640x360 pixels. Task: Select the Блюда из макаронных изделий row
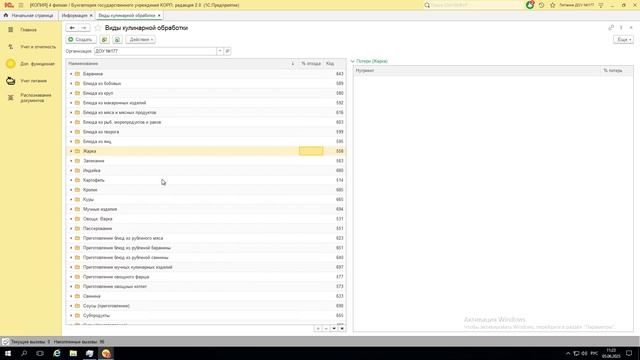(x=206, y=103)
